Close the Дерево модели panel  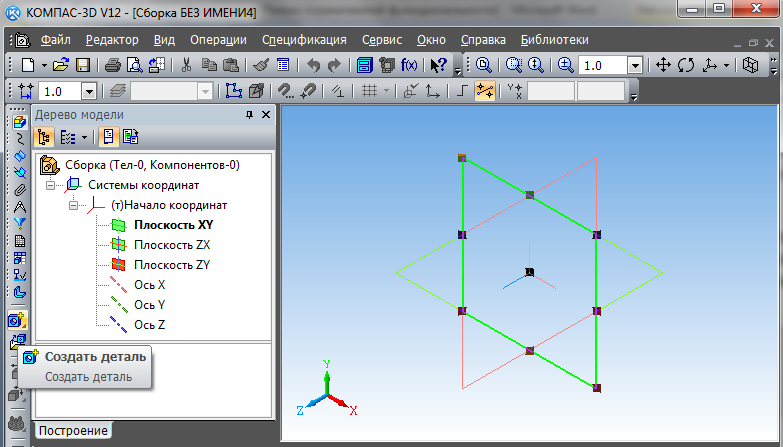[266, 115]
